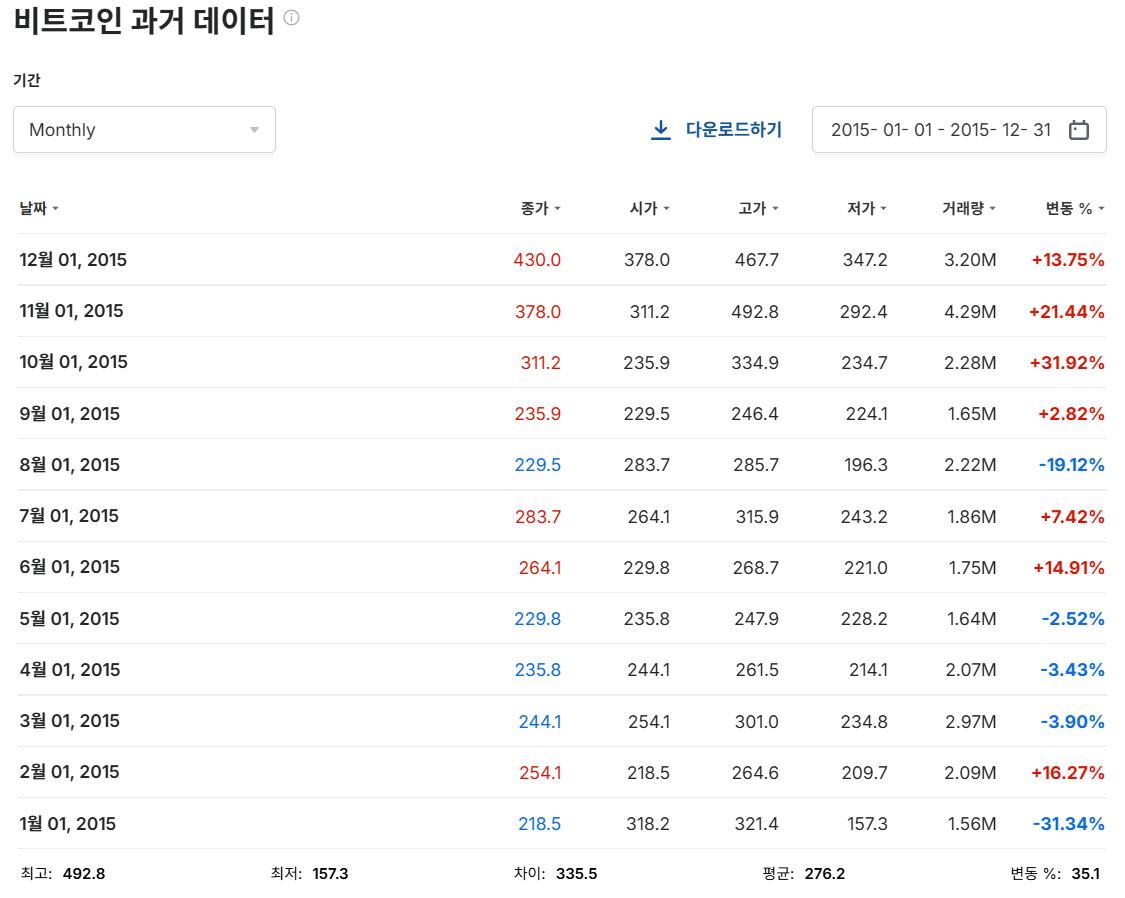Click the sort caret on the 거래량 column
The image size is (1125, 898).
click(x=994, y=208)
